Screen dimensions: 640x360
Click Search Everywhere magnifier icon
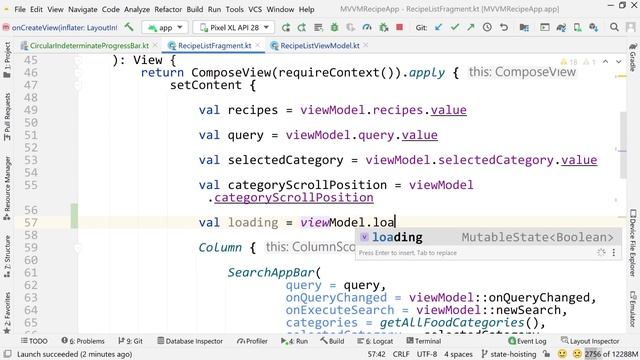click(614, 27)
